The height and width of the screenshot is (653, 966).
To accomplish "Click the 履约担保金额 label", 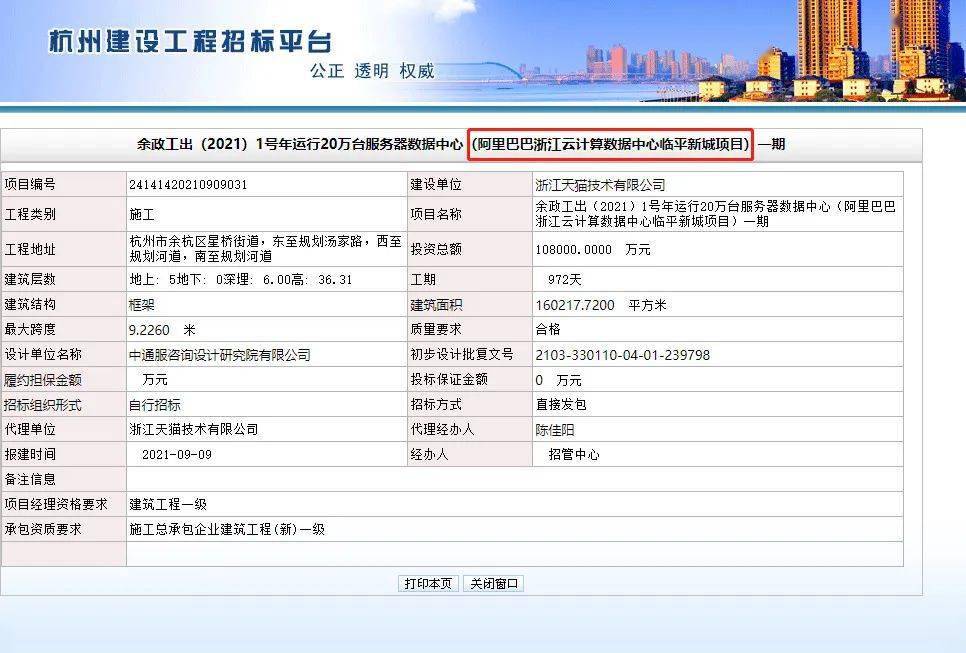I will [x=43, y=380].
